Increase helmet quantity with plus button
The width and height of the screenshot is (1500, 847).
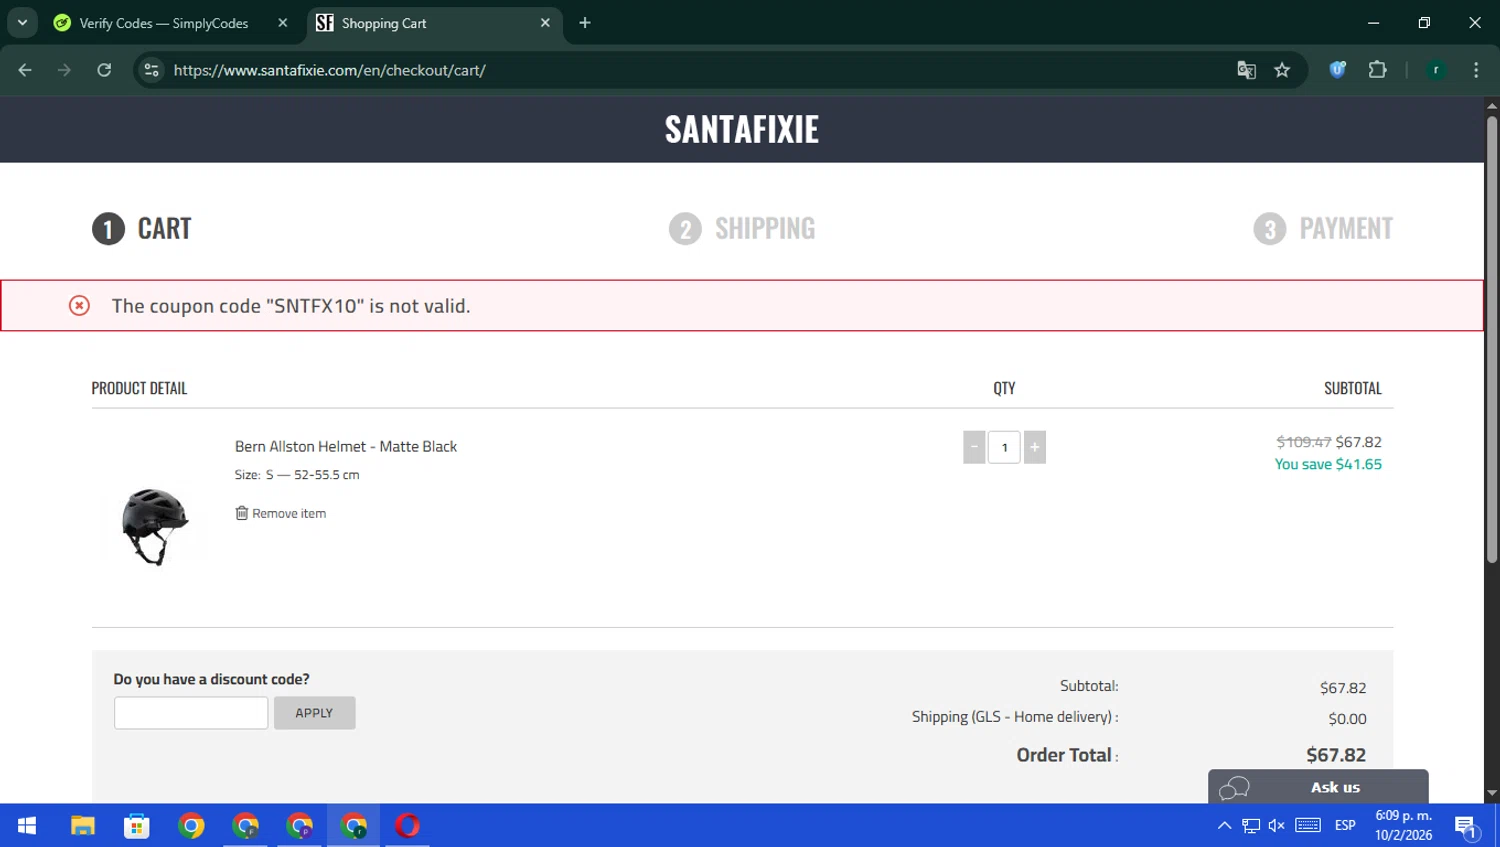(1035, 447)
